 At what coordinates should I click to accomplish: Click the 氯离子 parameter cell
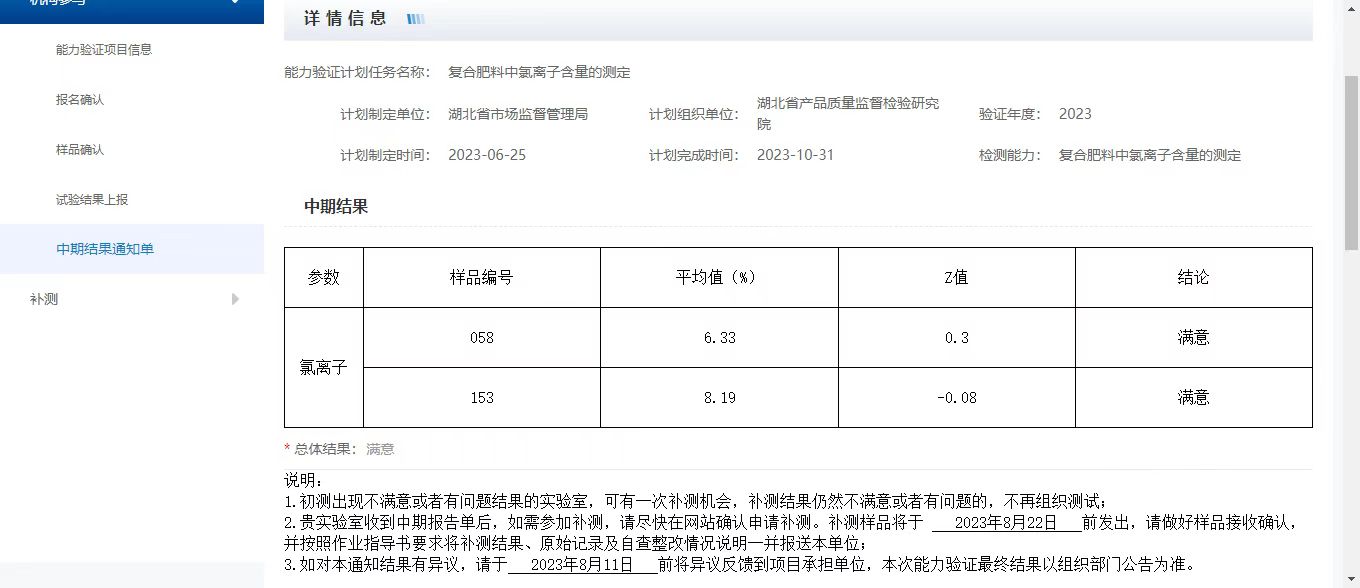tap(324, 367)
